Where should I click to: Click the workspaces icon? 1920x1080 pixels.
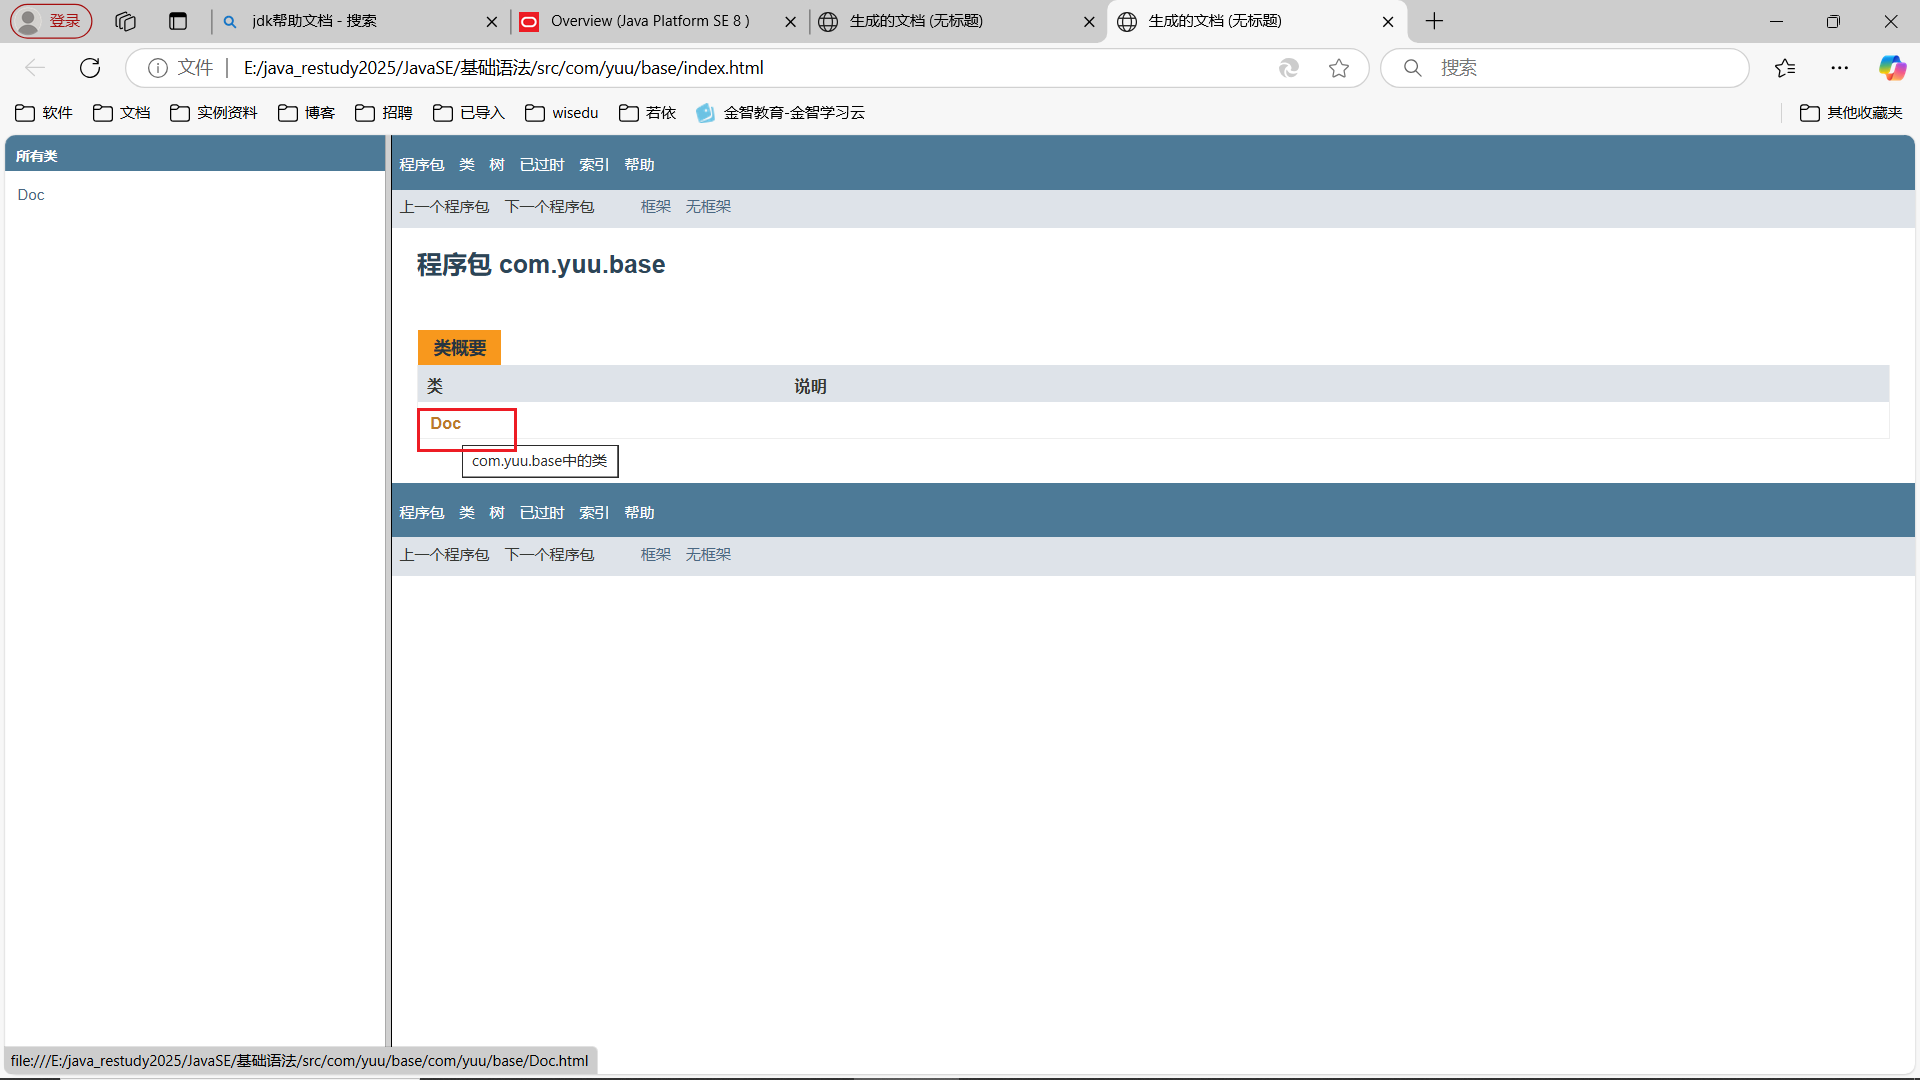pos(125,21)
